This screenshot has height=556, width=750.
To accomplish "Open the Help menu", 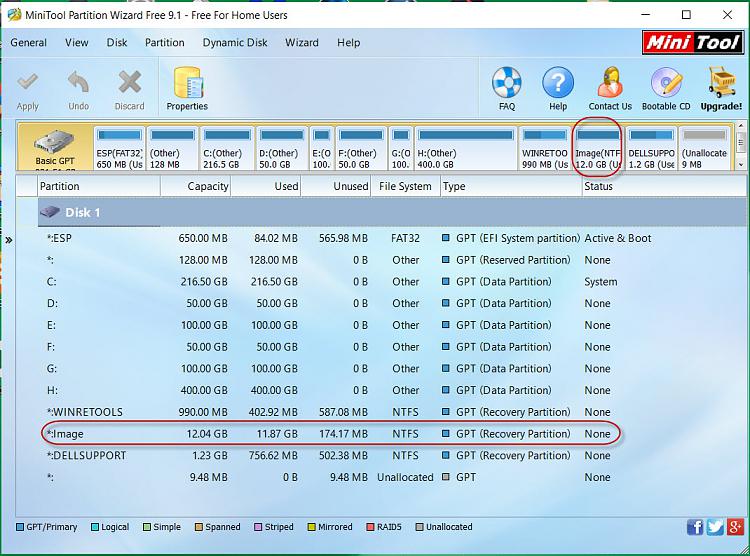I will (x=348, y=43).
